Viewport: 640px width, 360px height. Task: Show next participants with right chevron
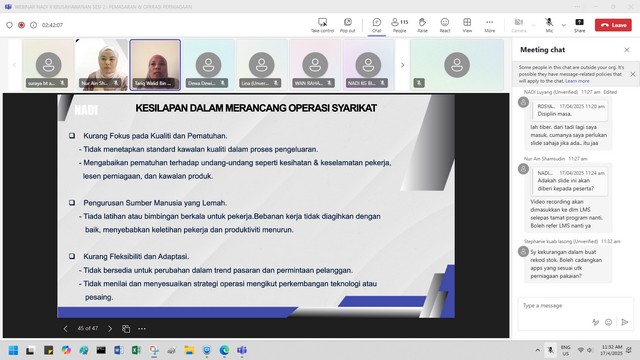click(402, 65)
